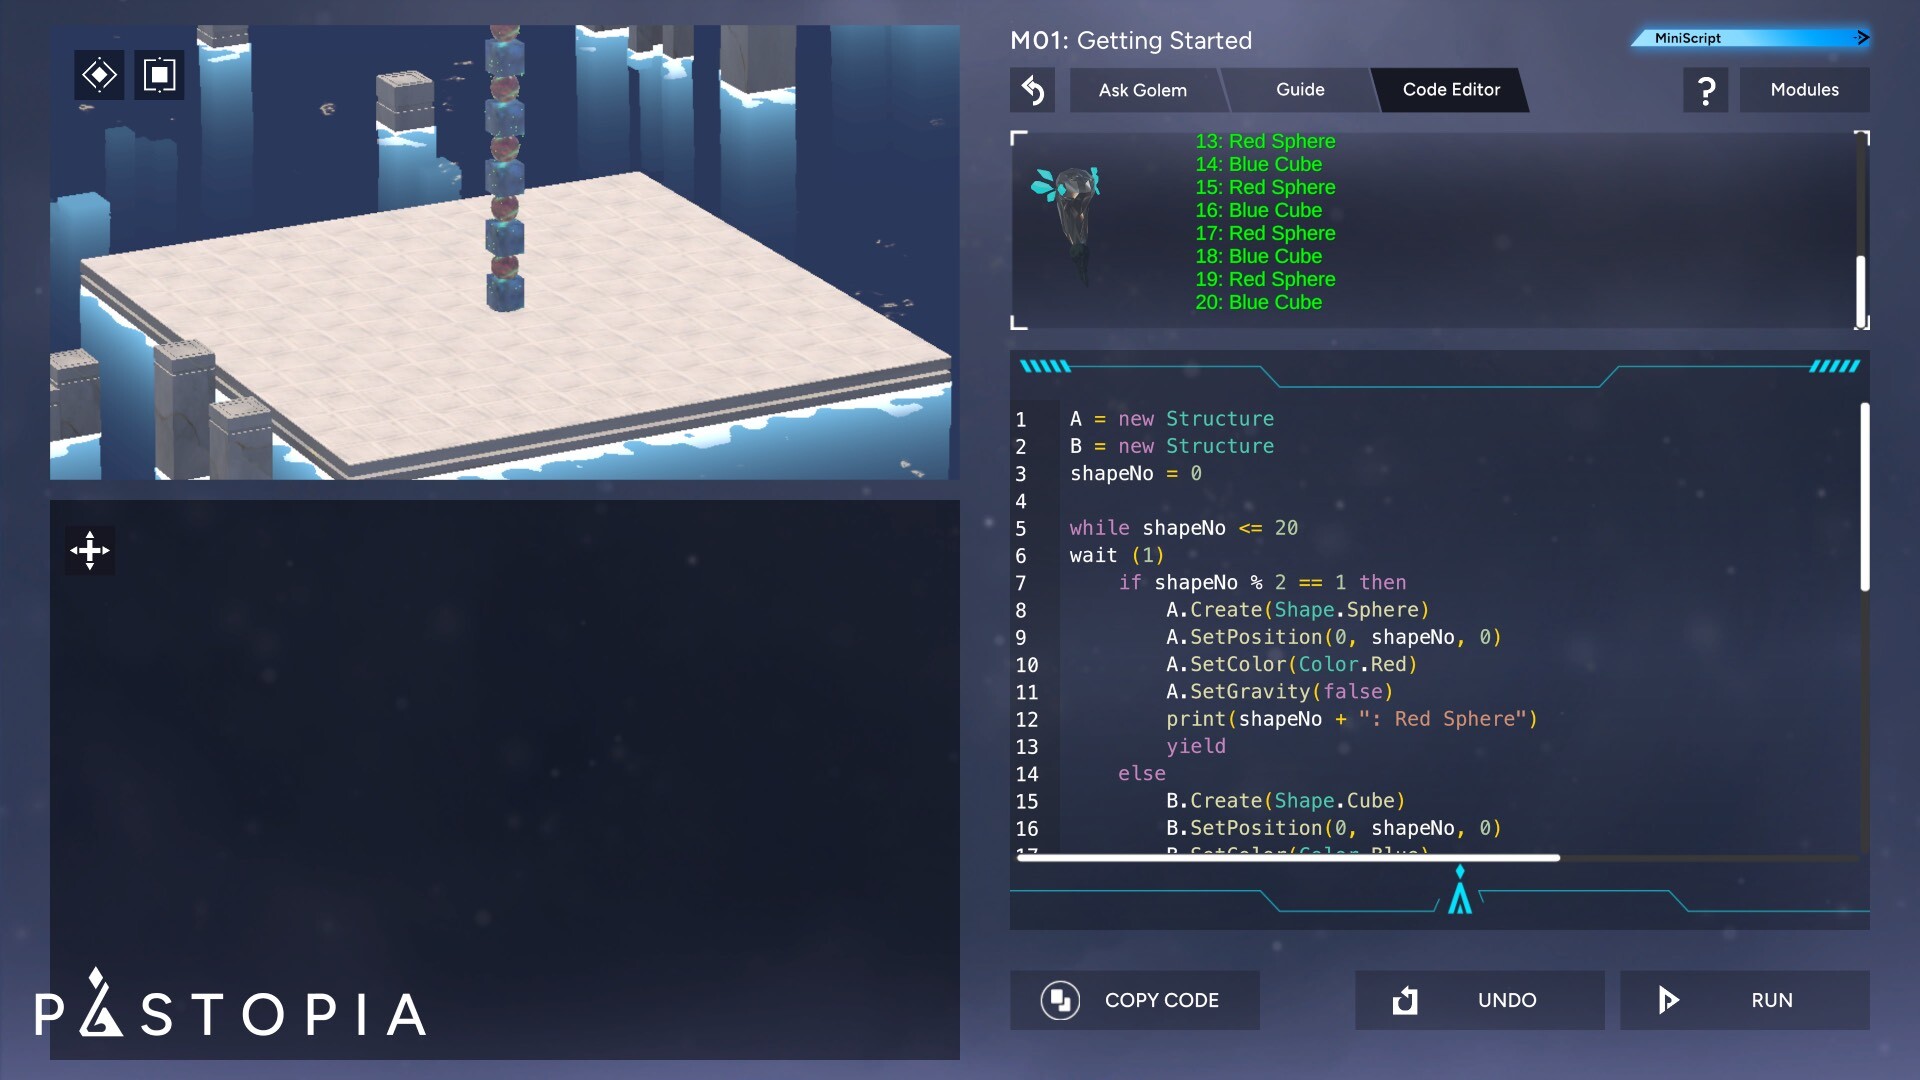This screenshot has width=1920, height=1080.
Task: Select the Code Editor tab
Action: [1451, 90]
